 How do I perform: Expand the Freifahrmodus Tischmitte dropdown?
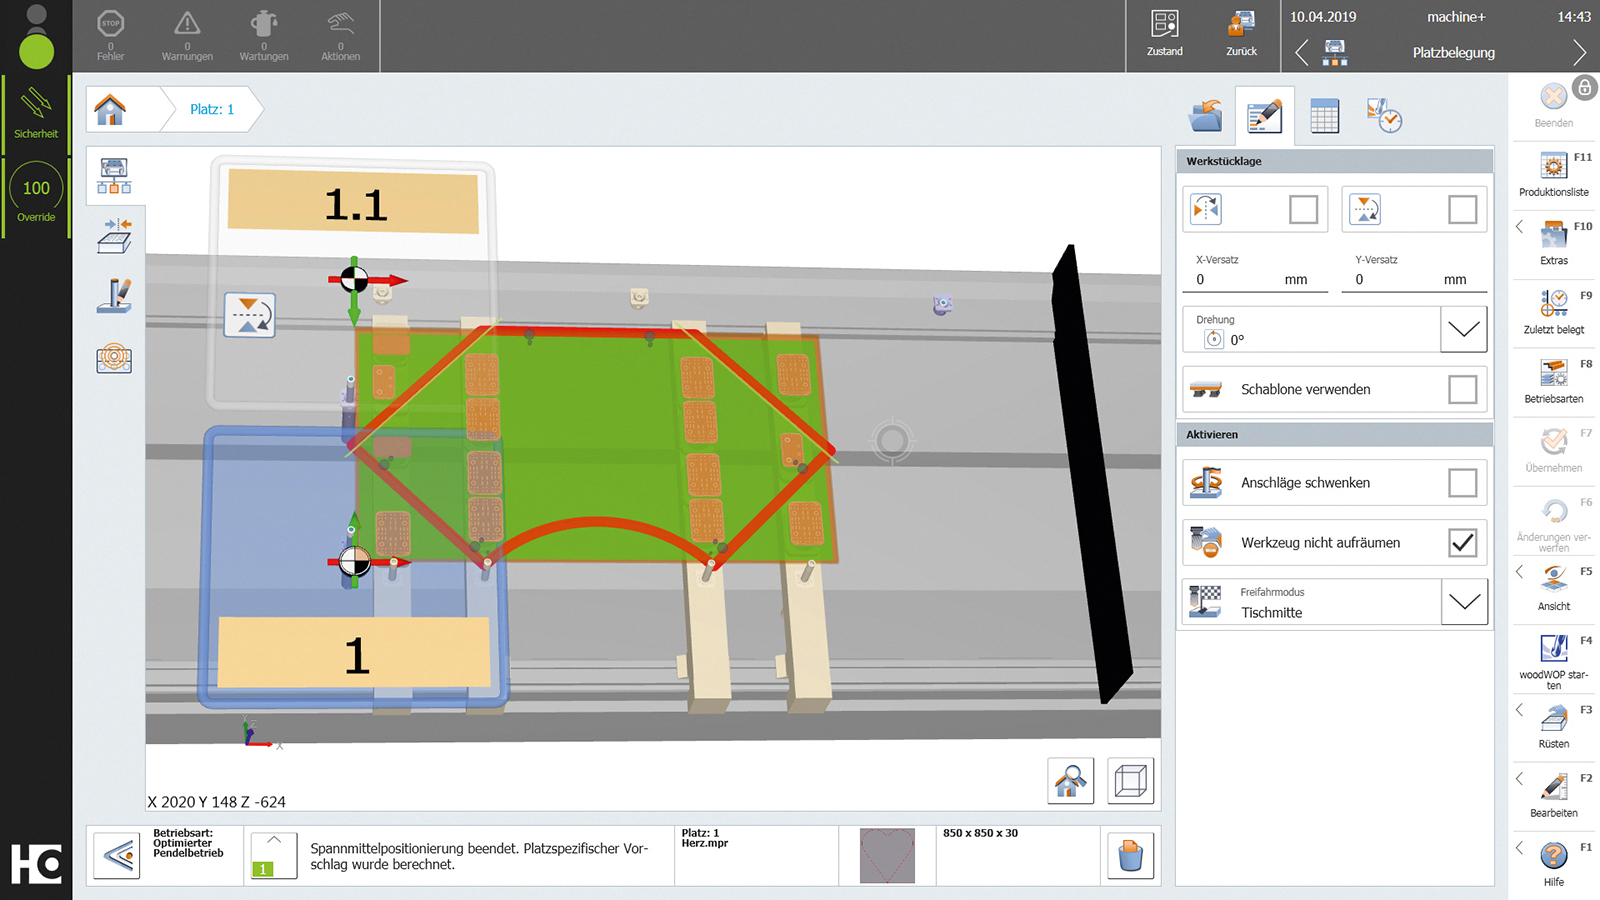click(x=1464, y=601)
